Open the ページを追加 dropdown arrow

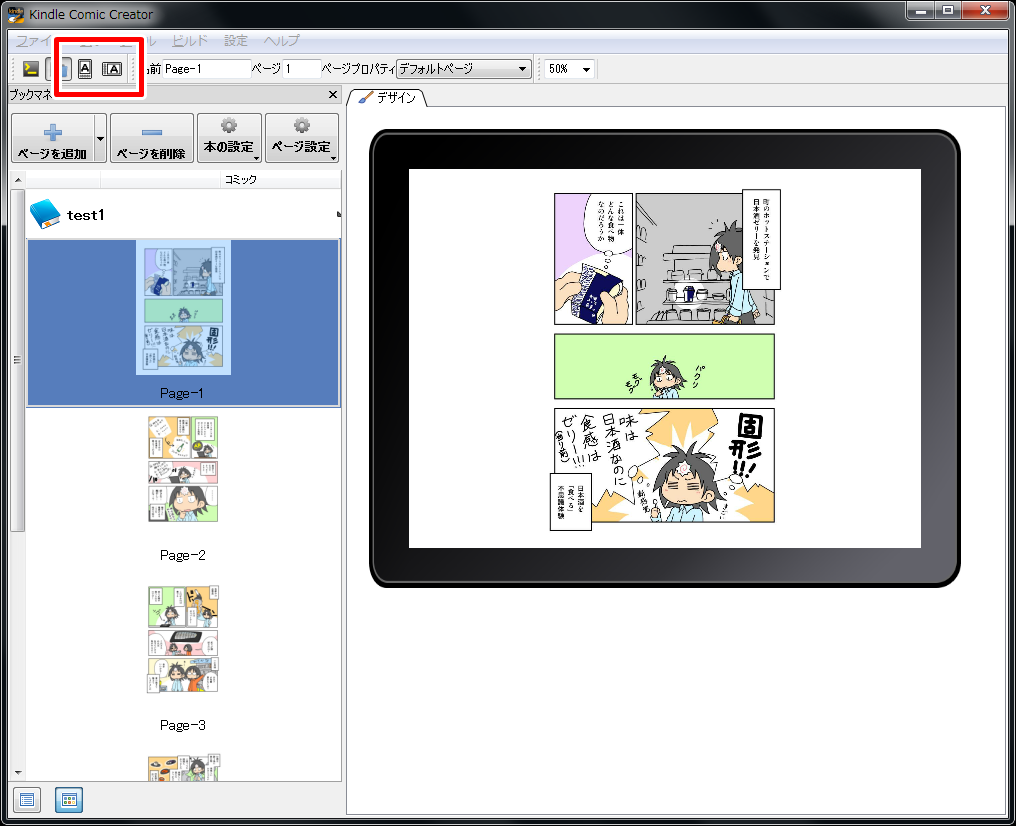(x=100, y=138)
